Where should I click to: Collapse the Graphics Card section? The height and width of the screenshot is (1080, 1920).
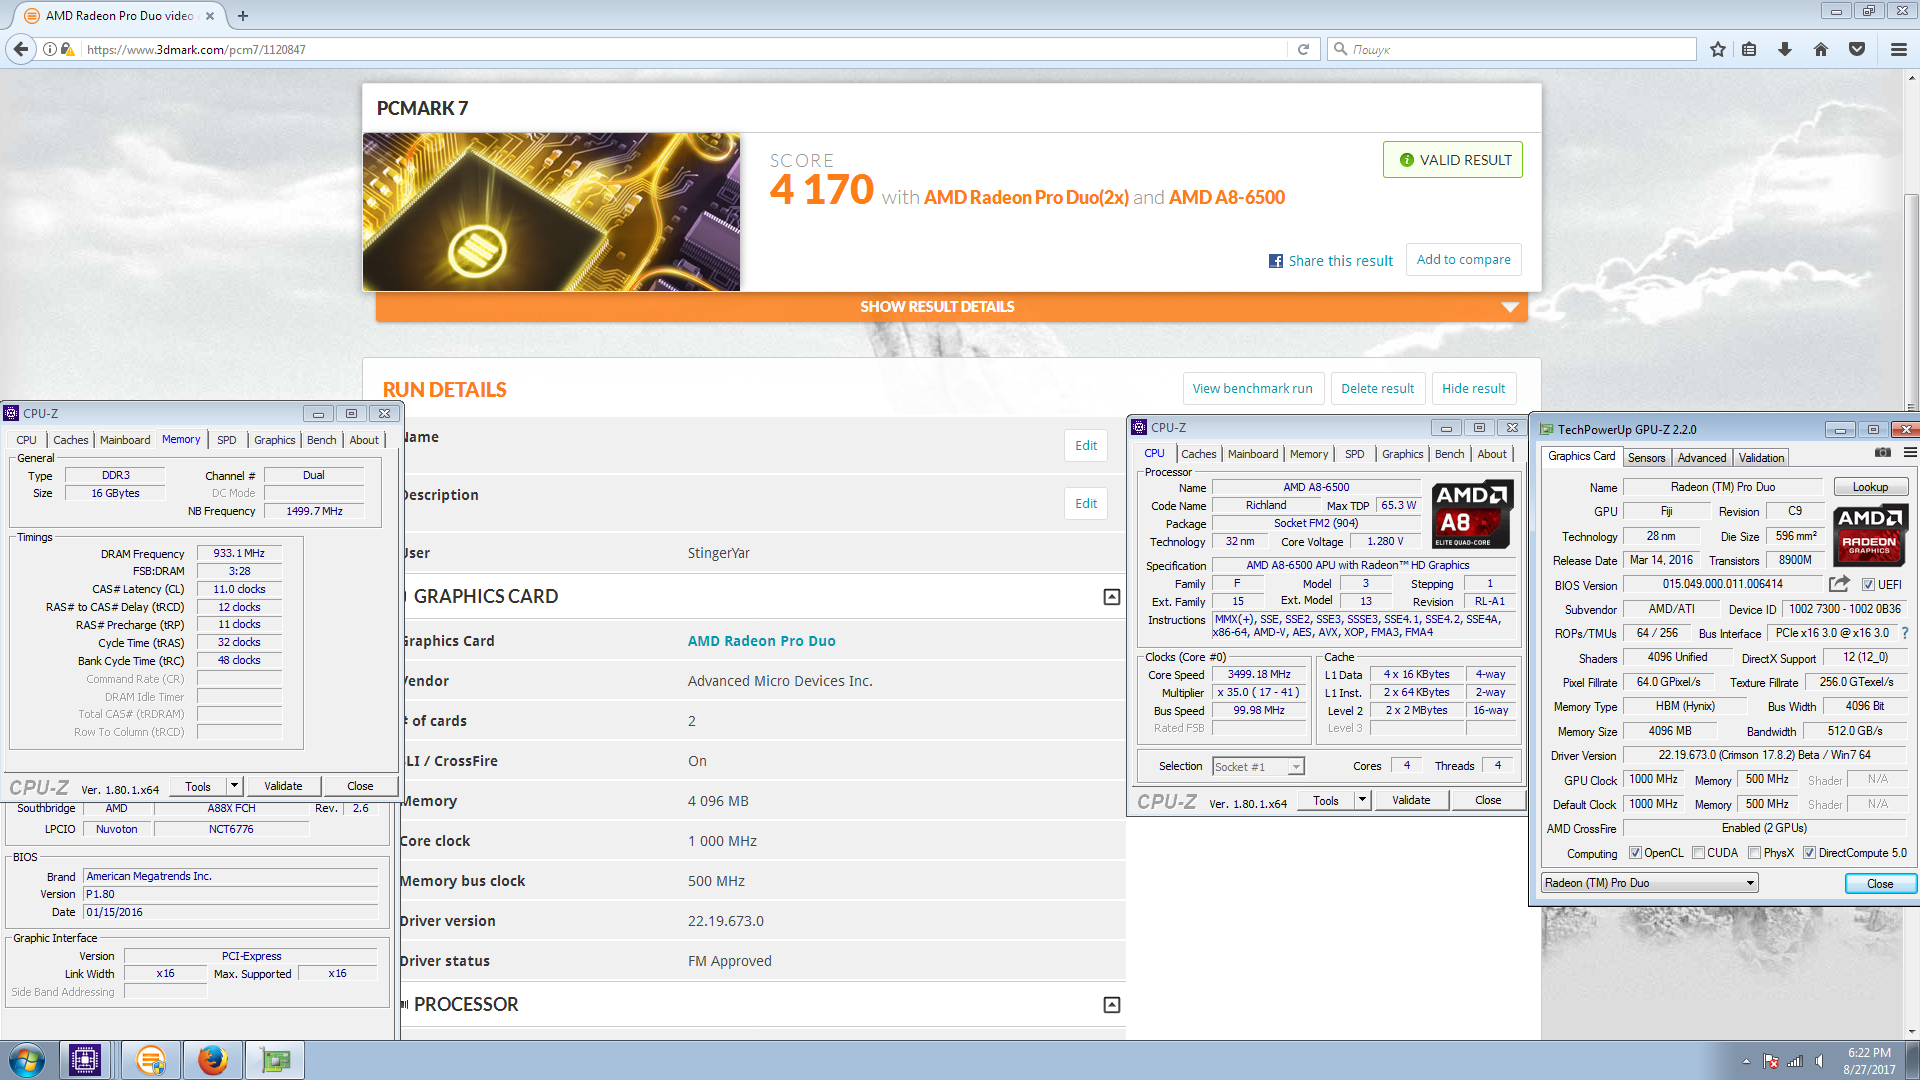1111,597
